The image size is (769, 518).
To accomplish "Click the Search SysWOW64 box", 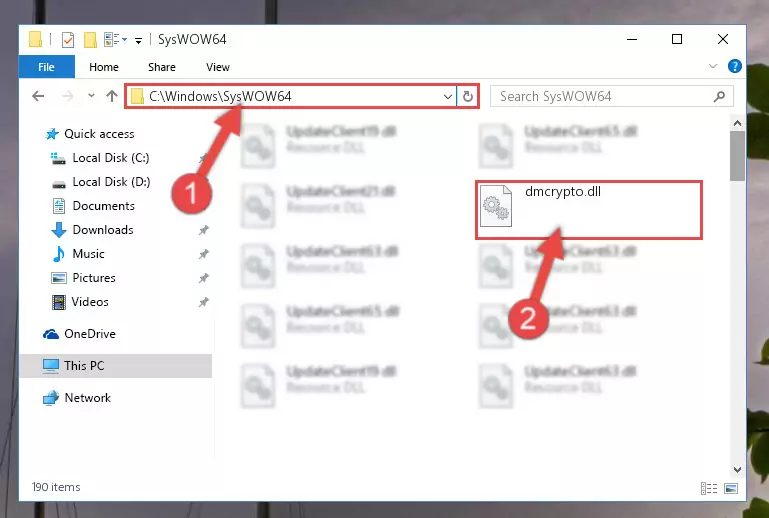I will (x=612, y=96).
